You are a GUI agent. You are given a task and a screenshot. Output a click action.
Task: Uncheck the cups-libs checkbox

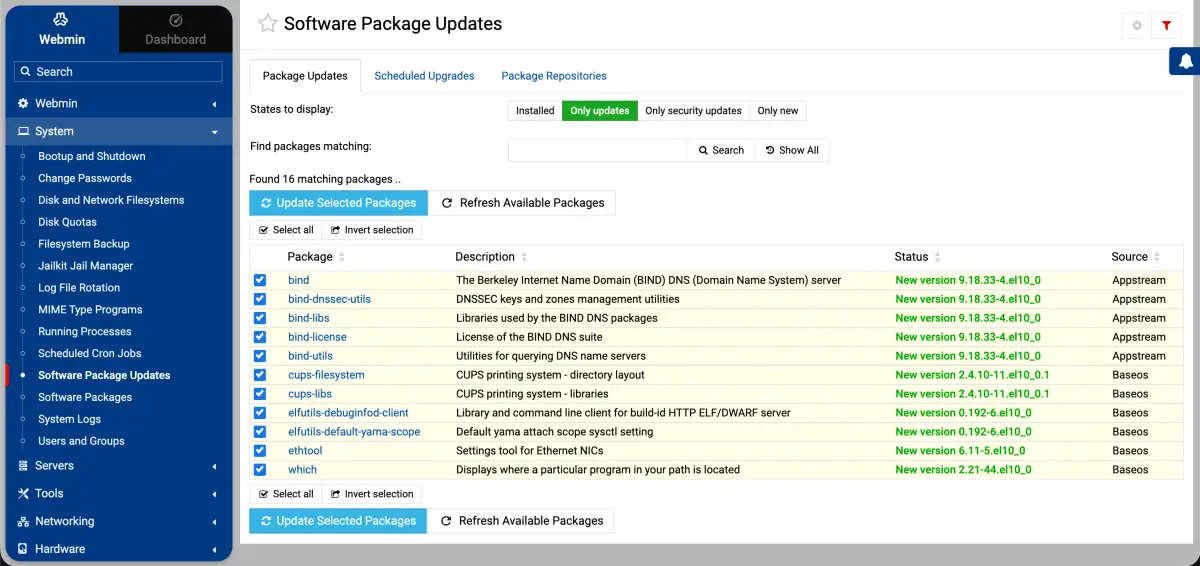(260, 394)
